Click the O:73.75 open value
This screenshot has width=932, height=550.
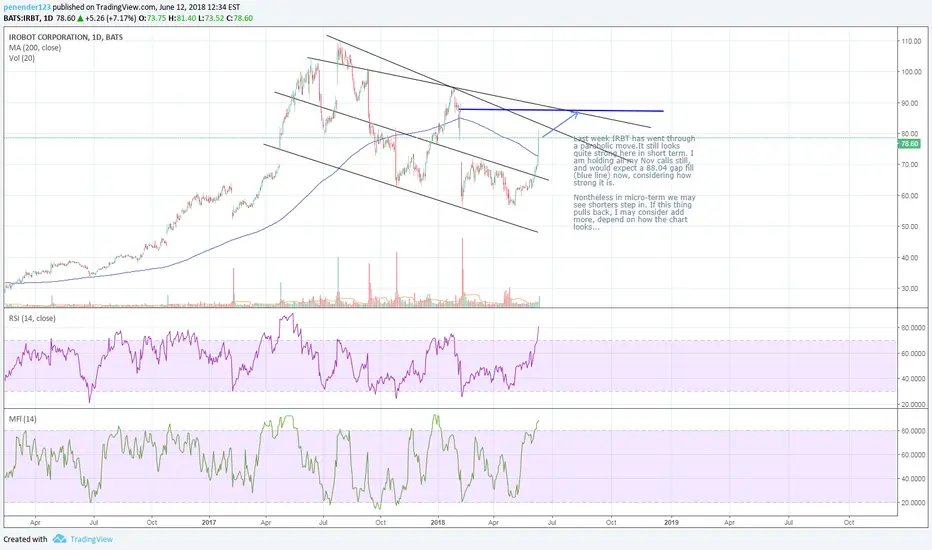click(x=152, y=18)
